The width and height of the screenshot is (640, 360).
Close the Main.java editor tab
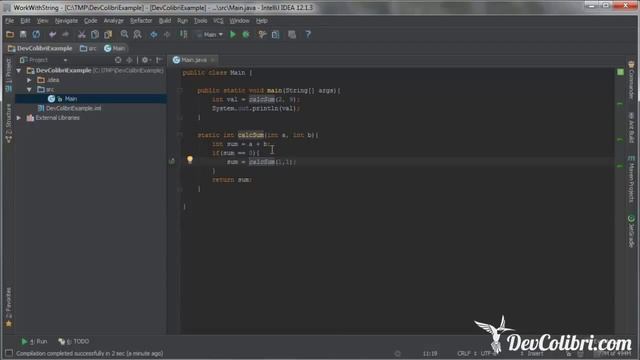tap(213, 60)
